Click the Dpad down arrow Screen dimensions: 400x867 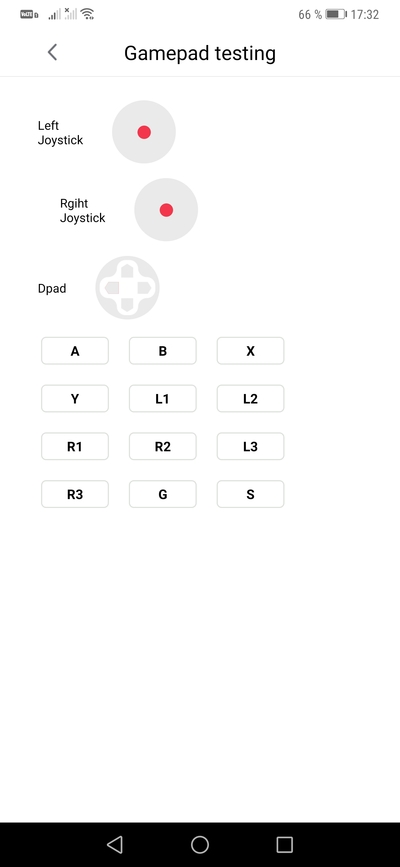(127, 304)
